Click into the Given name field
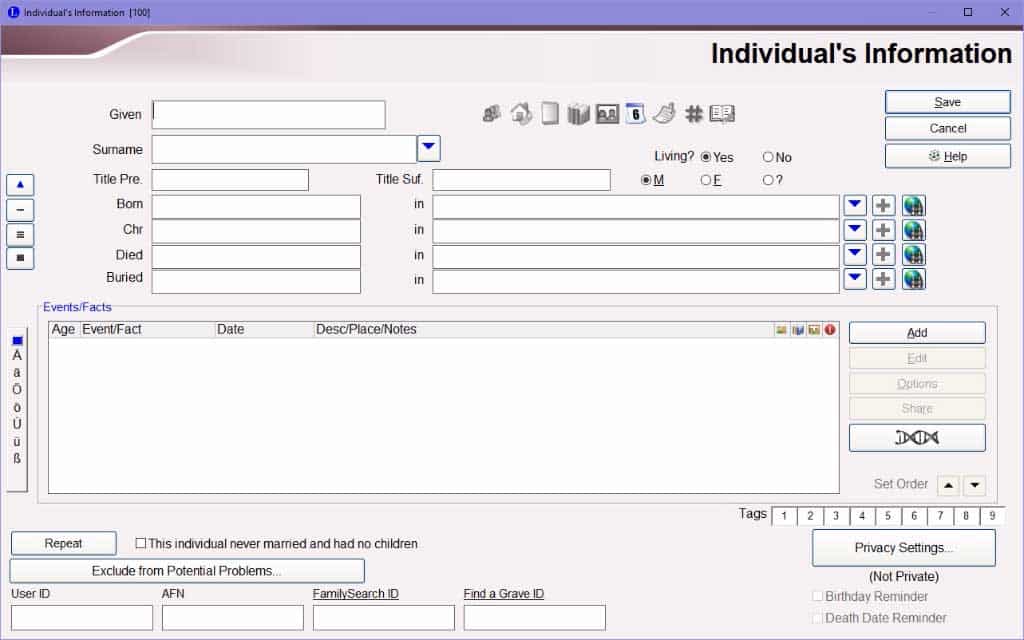1024x640 pixels. click(268, 115)
